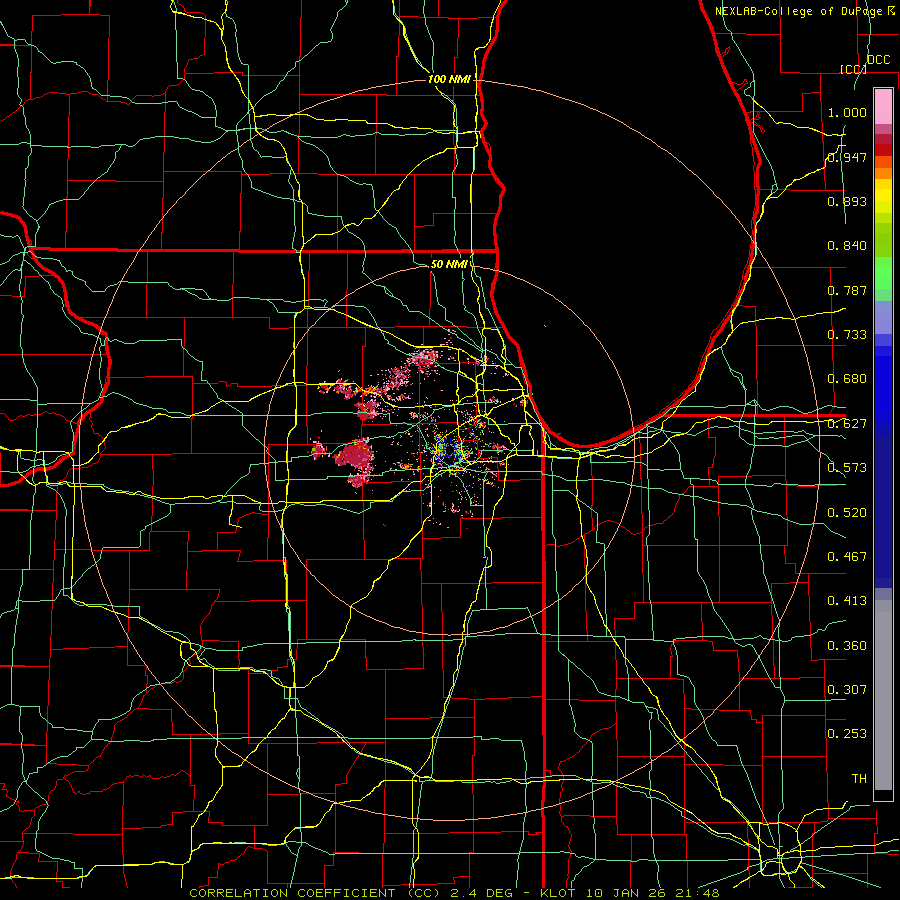Select the 0.893 scale value
Screen dimensions: 900x900
tap(847, 201)
